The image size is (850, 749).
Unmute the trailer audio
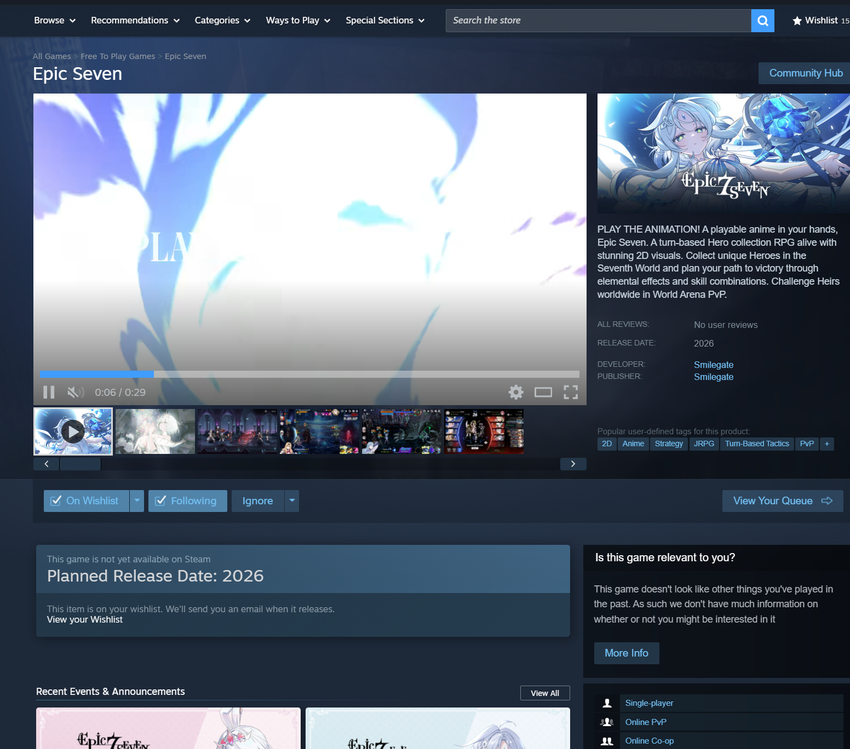[75, 392]
